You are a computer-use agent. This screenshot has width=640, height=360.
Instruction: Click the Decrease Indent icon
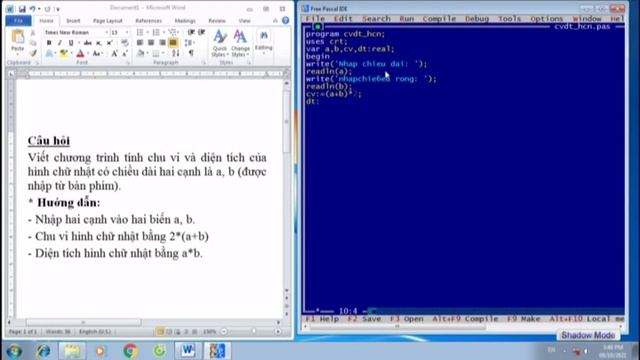click(x=191, y=32)
